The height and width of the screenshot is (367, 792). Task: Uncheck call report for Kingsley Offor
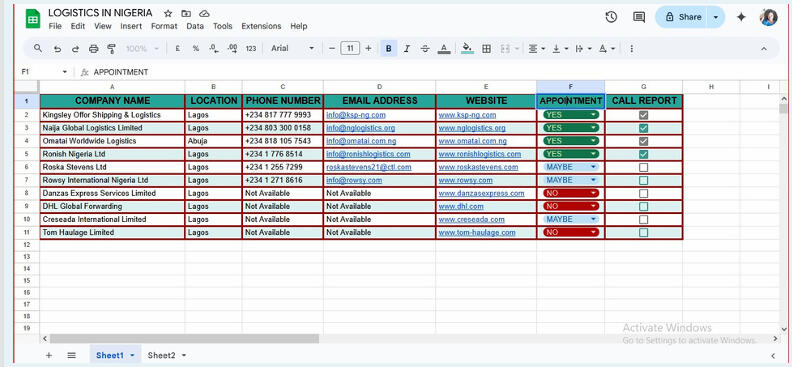[643, 115]
